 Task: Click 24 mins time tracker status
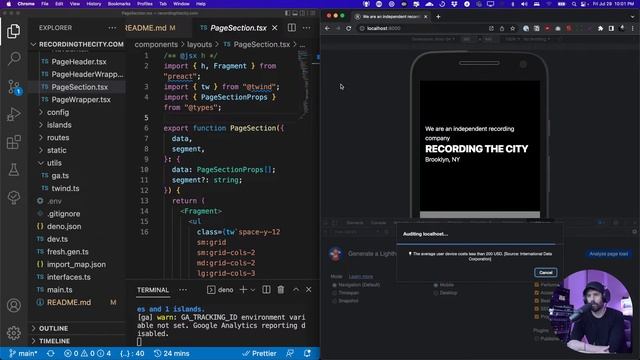[171, 353]
